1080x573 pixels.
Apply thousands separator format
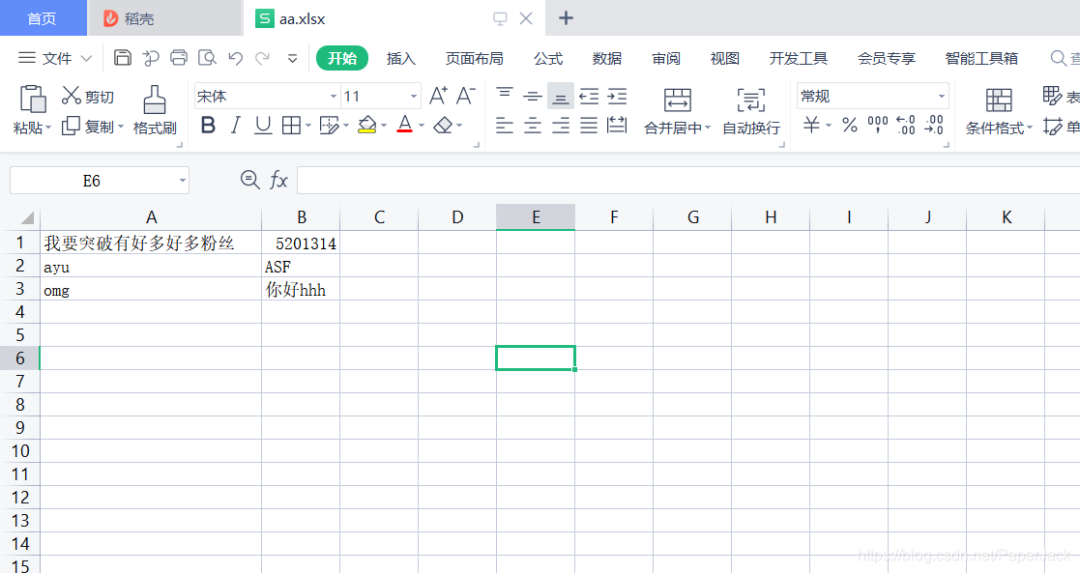[878, 125]
